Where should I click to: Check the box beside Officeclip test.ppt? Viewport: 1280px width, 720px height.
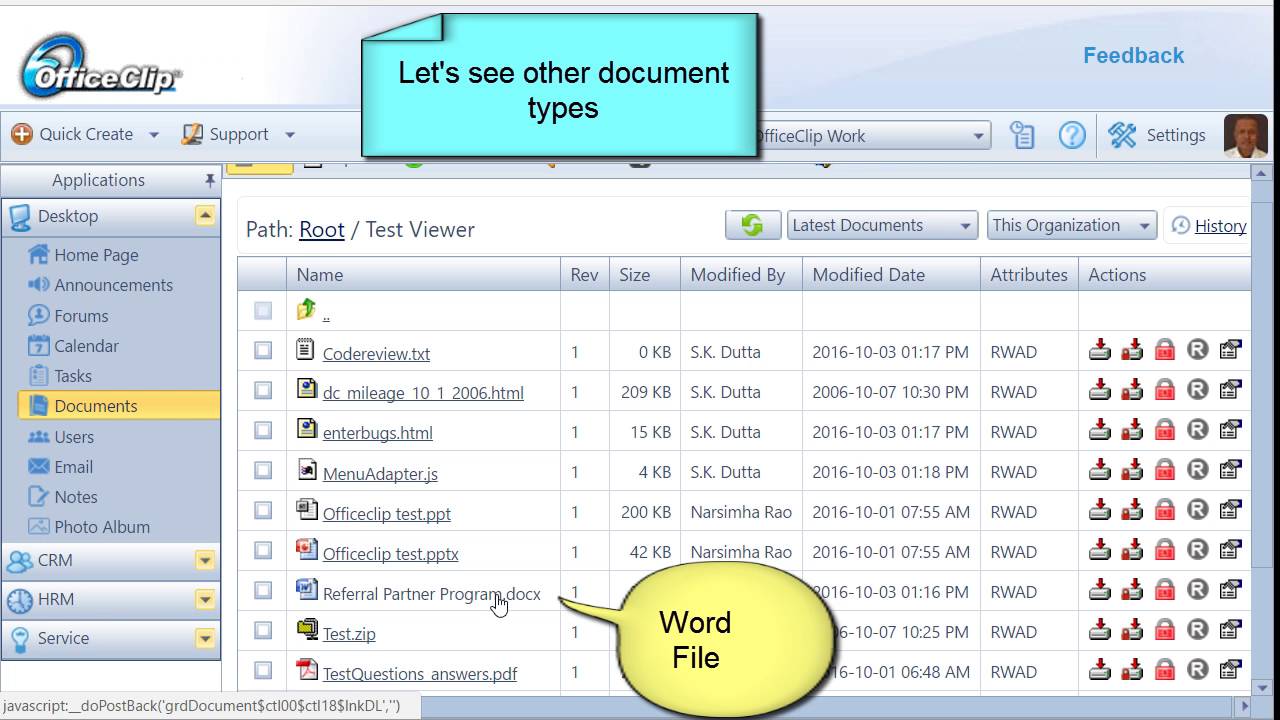(263, 510)
